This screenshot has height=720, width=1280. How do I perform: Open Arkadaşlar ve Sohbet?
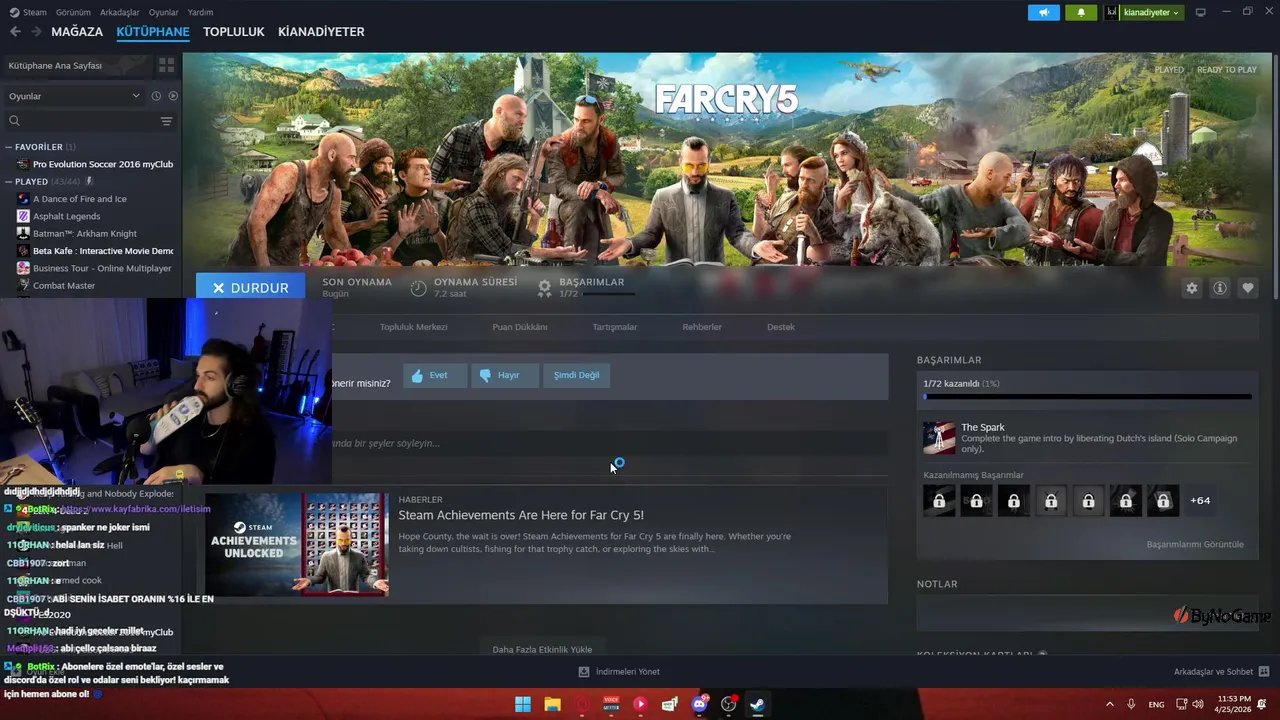click(1221, 672)
